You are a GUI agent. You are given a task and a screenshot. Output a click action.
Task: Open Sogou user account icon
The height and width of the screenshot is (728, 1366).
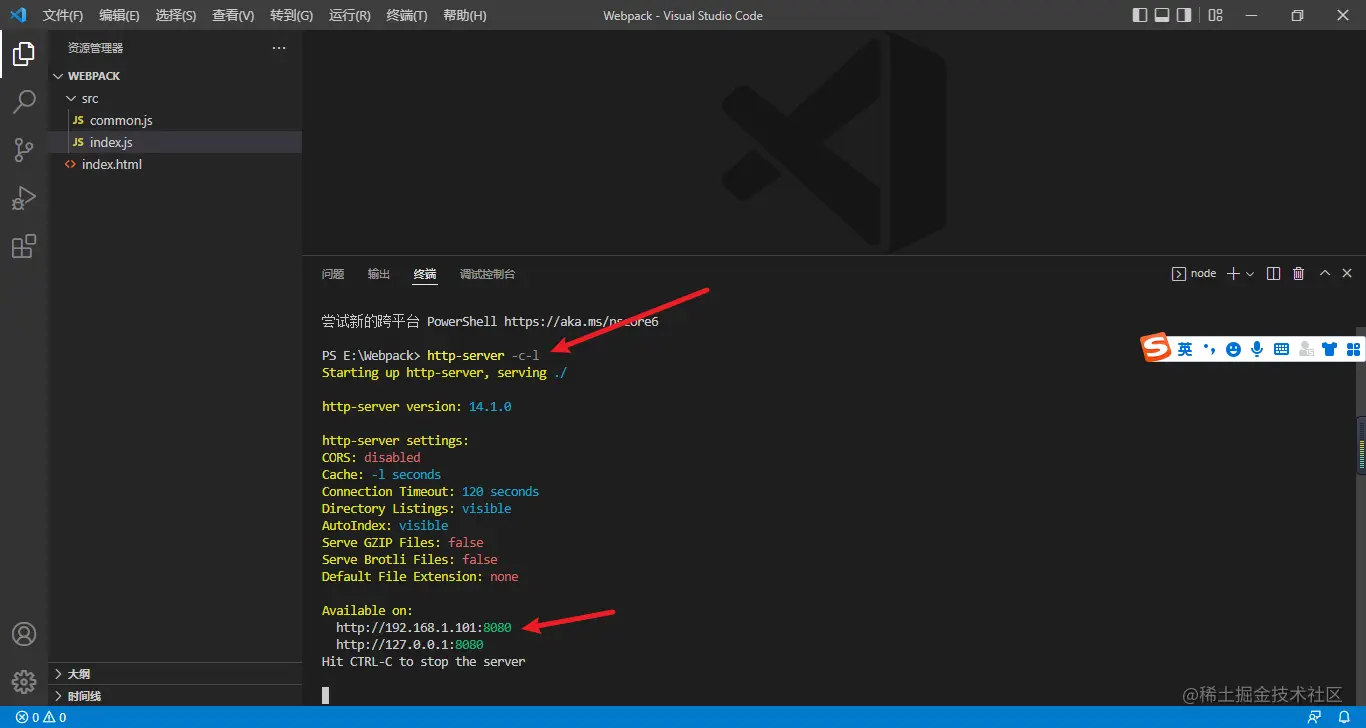tap(1306, 349)
